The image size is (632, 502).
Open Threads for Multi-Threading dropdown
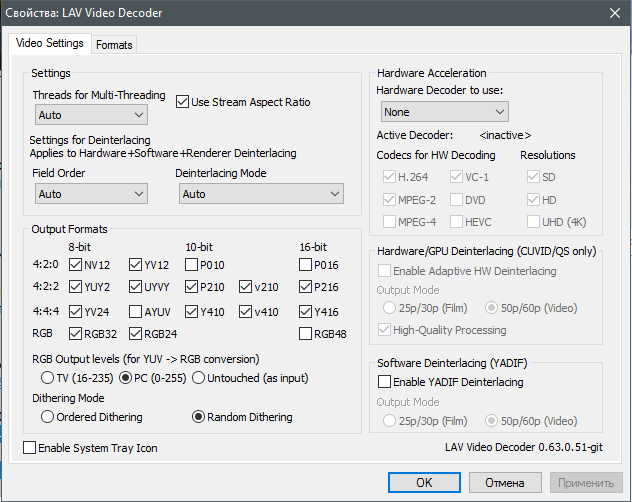[91, 116]
